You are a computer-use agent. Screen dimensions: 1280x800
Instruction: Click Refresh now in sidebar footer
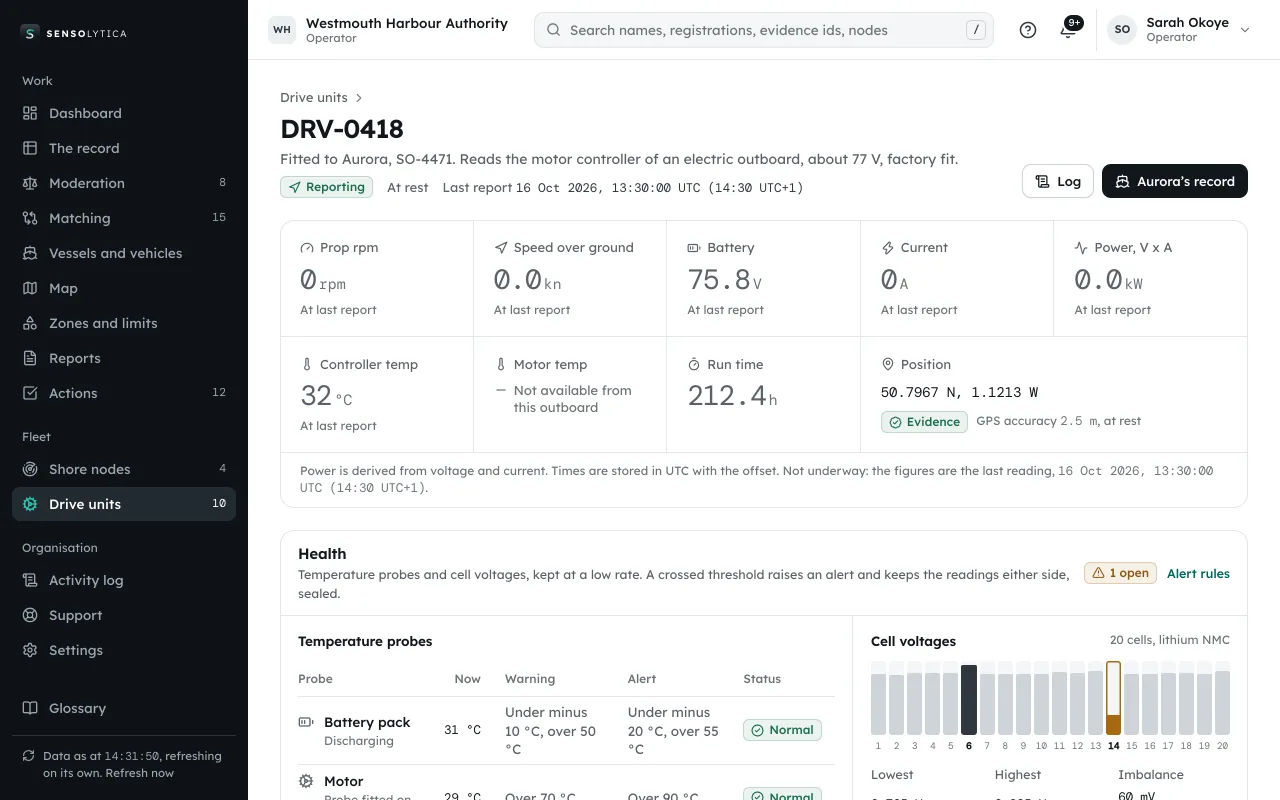pos(140,773)
